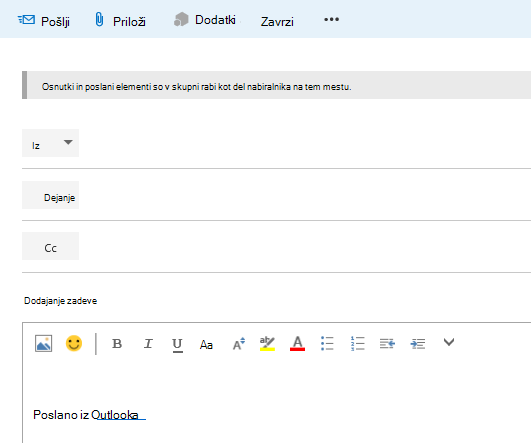Change the font size

pyautogui.click(x=239, y=344)
